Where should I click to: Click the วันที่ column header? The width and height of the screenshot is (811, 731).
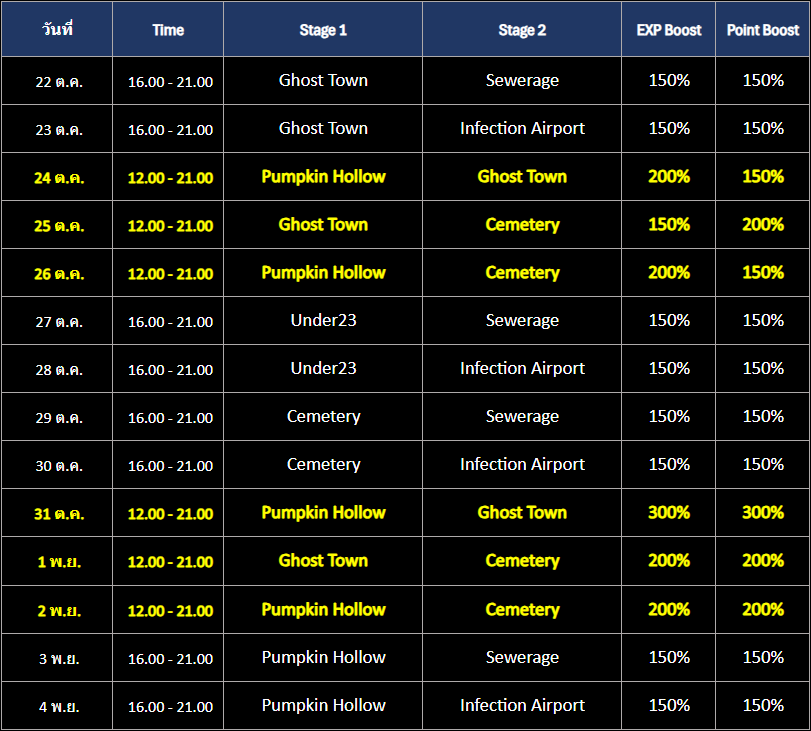pyautogui.click(x=57, y=29)
